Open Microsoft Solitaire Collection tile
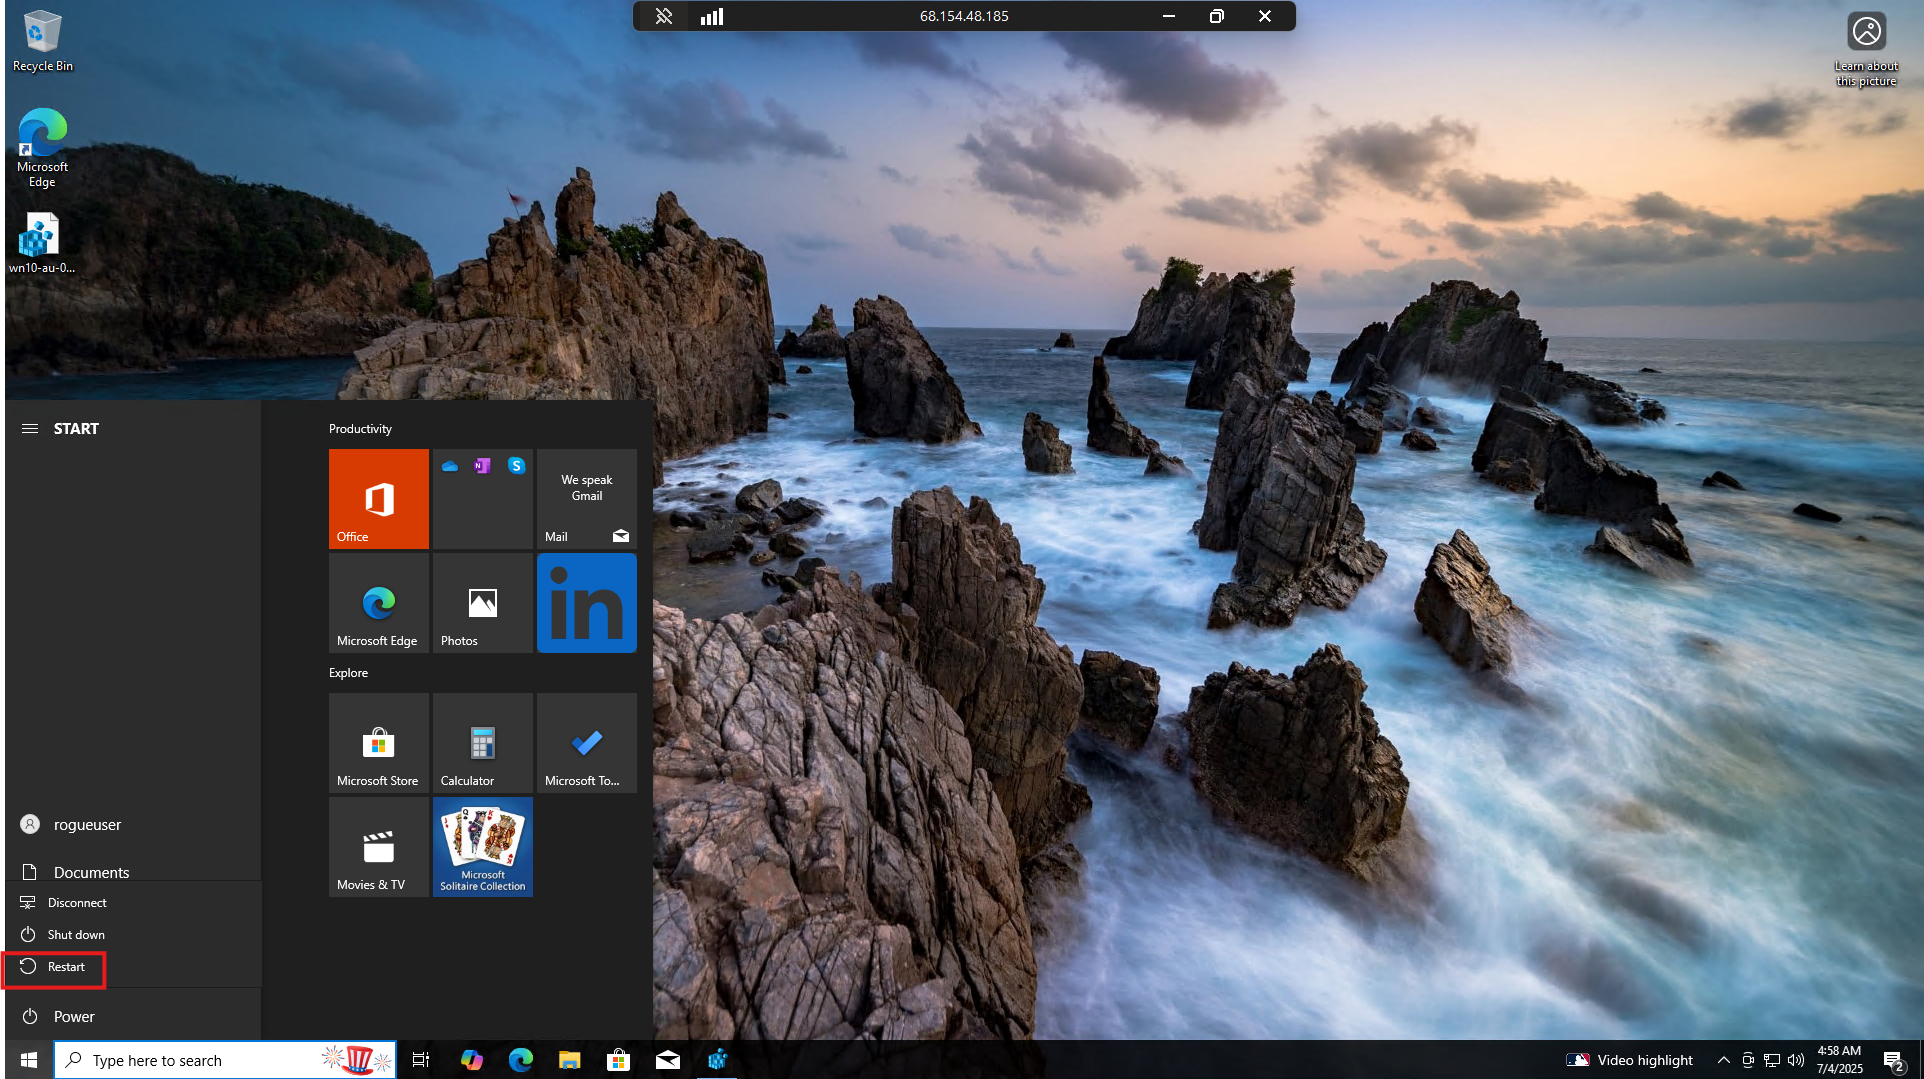The width and height of the screenshot is (1924, 1079). (x=482, y=847)
